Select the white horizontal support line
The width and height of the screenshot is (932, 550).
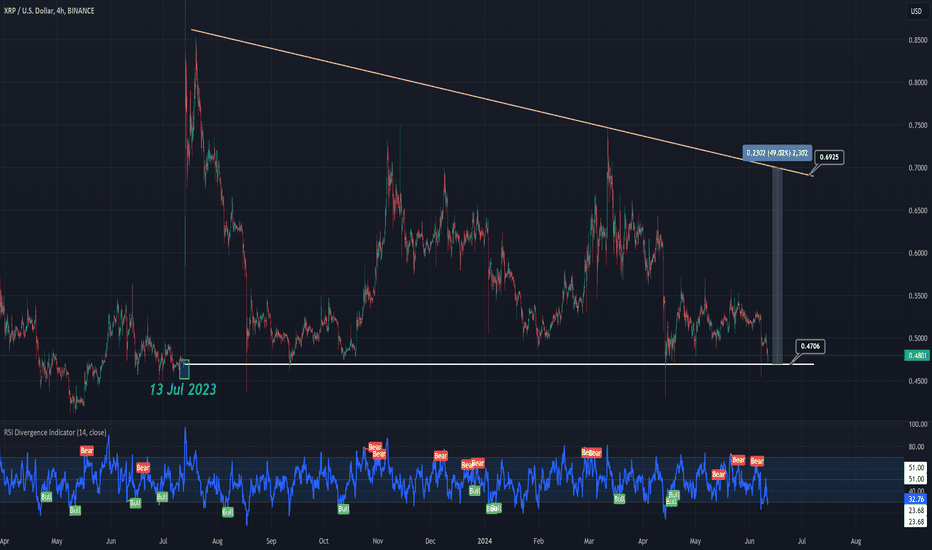click(499, 364)
